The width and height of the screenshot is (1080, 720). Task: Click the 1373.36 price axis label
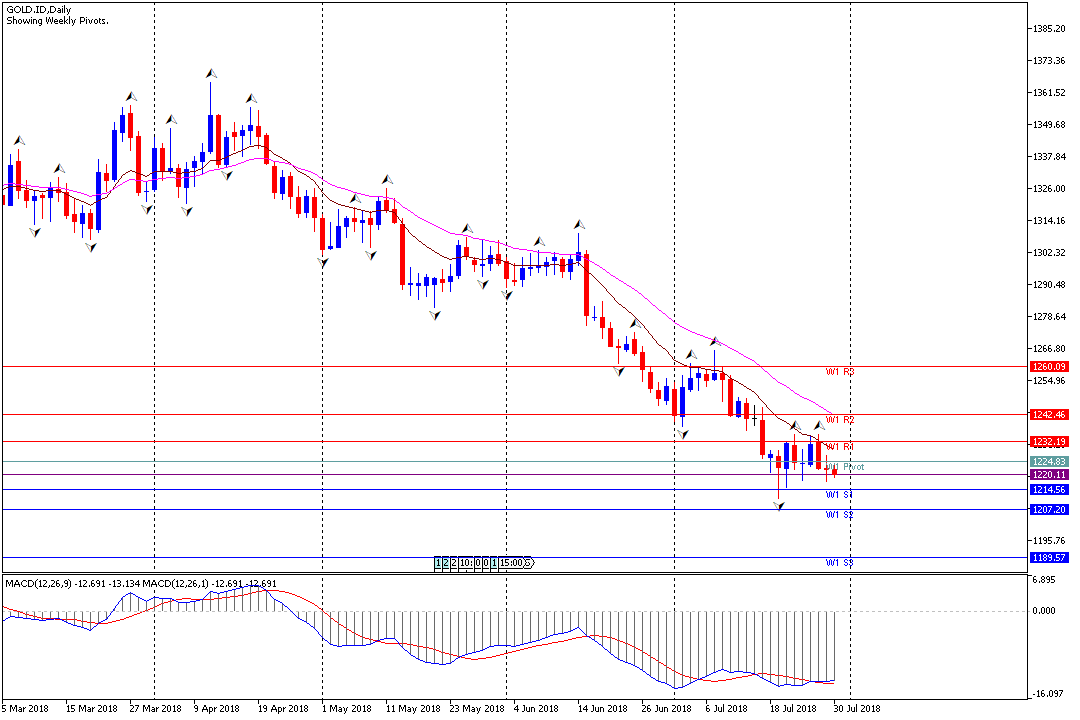[x=1049, y=61]
